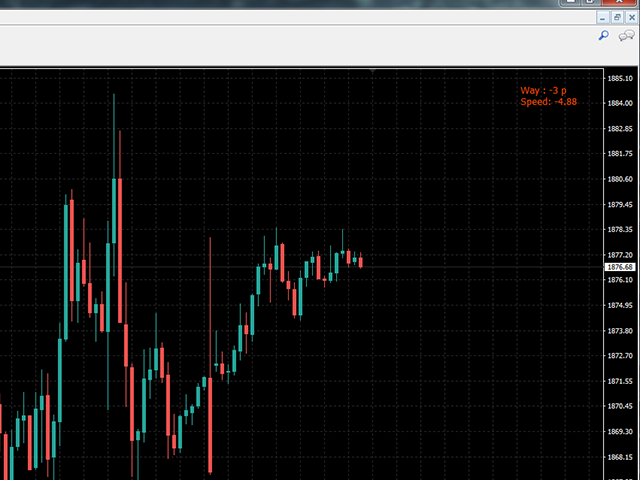
Task: Click price scale value 1881.75
Action: [x=620, y=154]
